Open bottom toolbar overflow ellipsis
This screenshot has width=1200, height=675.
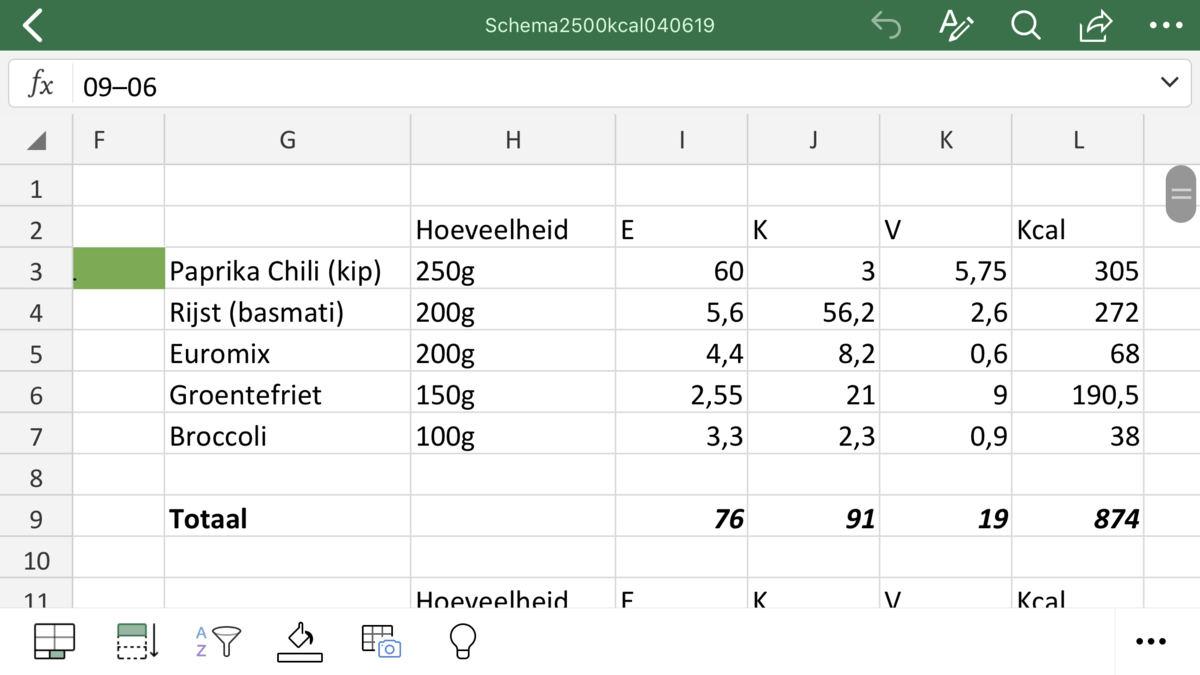[x=1151, y=641]
